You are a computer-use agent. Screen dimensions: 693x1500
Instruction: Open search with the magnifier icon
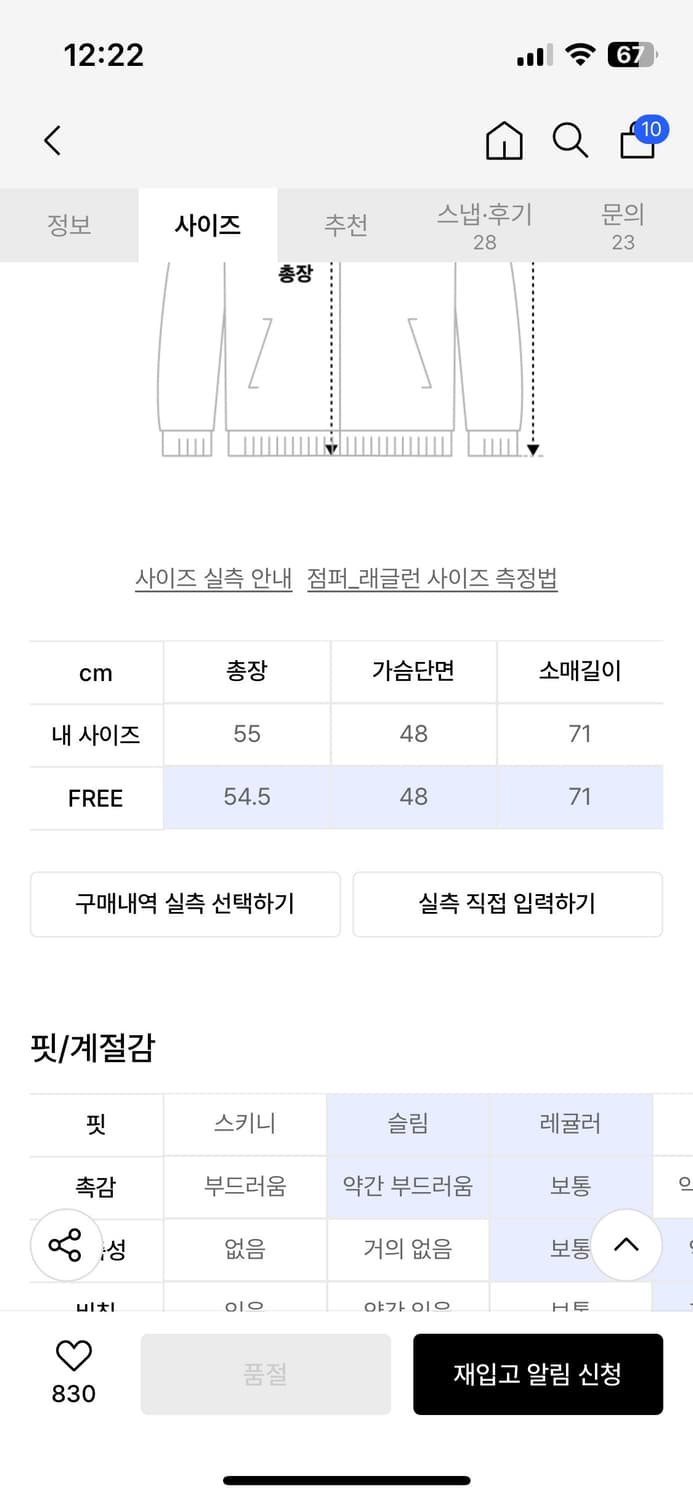coord(570,141)
